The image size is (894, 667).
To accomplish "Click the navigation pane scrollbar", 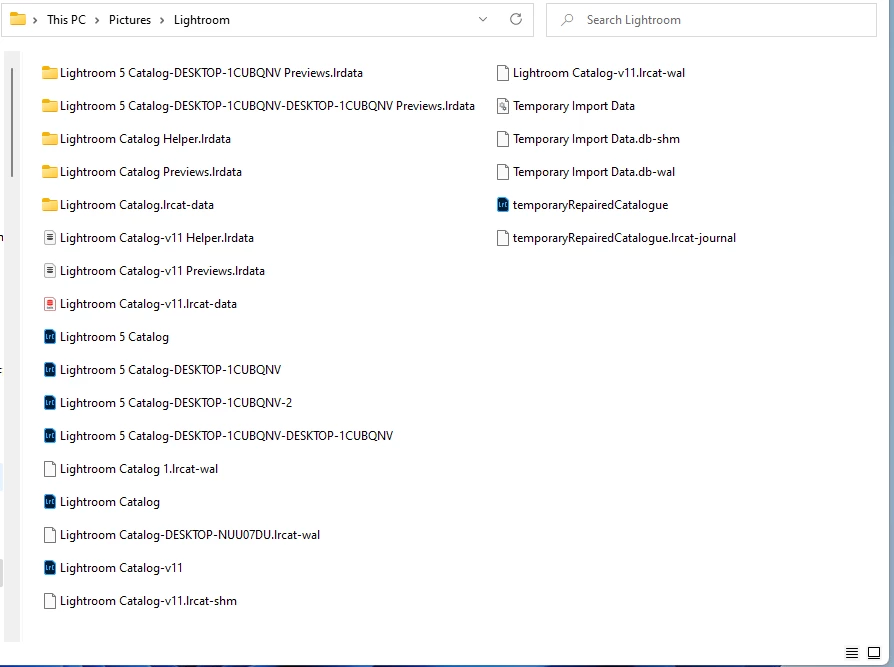I will coord(12,122).
